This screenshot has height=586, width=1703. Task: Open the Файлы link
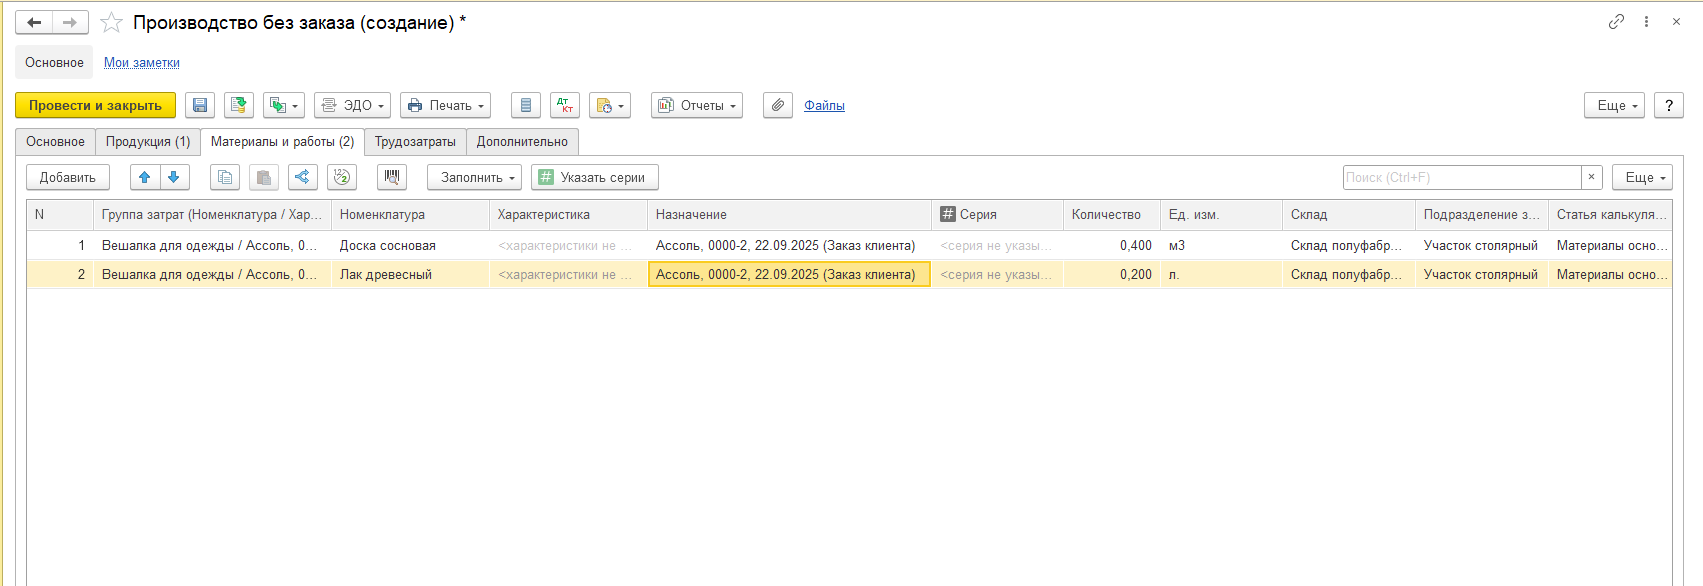(x=824, y=105)
